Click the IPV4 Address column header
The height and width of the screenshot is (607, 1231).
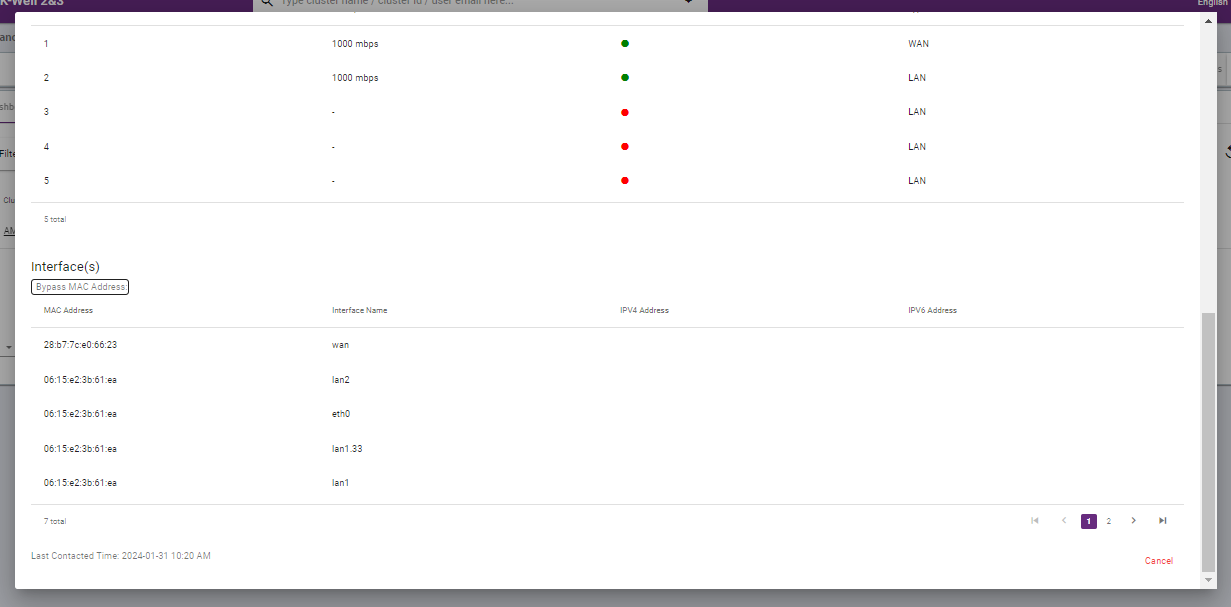tap(644, 310)
